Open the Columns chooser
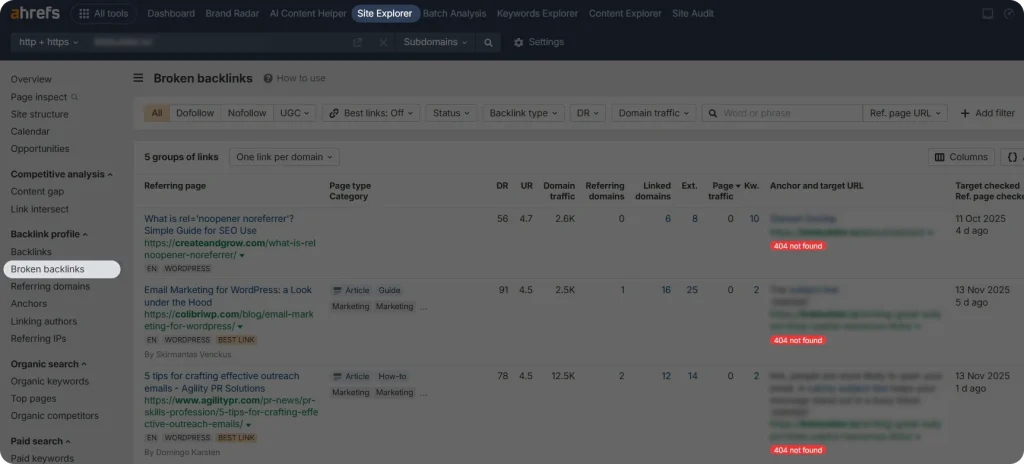 961,157
